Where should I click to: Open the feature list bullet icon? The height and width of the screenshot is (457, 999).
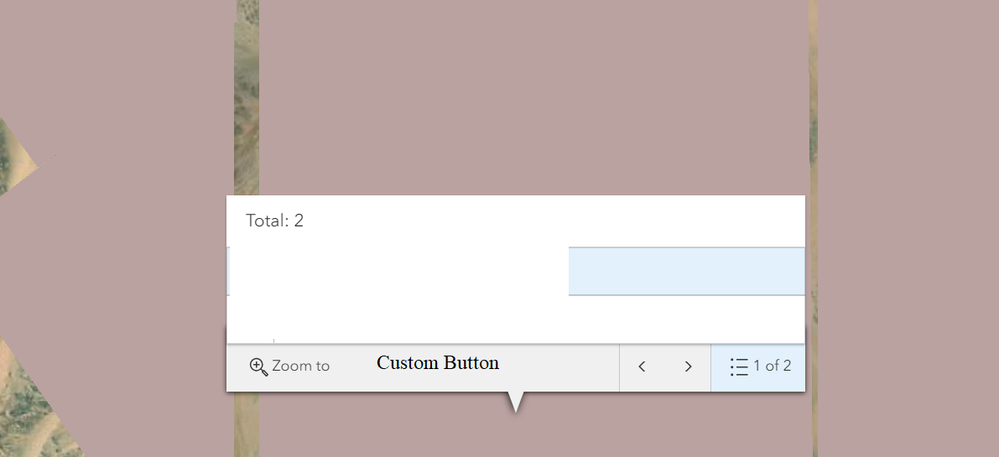coord(739,367)
